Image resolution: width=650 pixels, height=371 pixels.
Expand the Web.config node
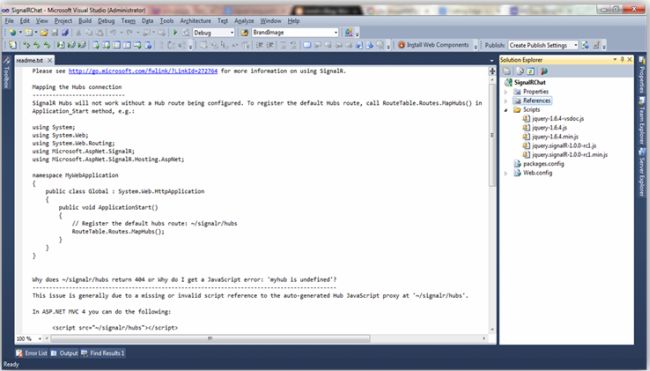click(x=506, y=173)
